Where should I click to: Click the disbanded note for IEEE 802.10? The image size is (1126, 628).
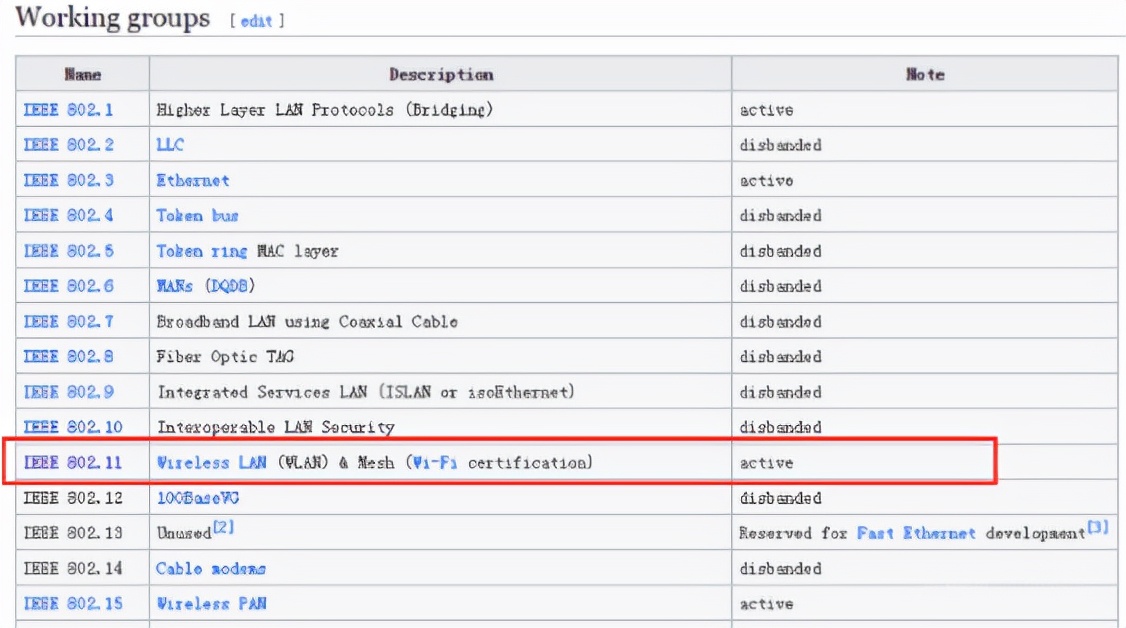(x=781, y=427)
